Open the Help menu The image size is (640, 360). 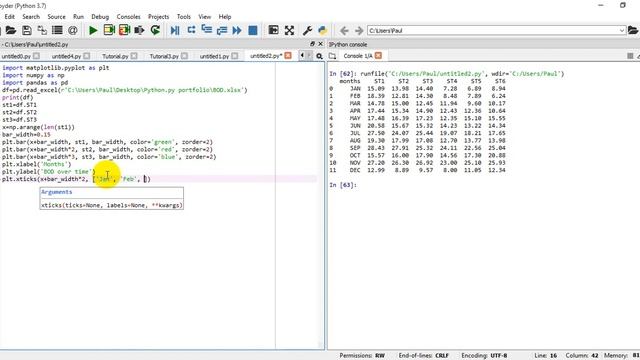pyautogui.click(x=225, y=17)
